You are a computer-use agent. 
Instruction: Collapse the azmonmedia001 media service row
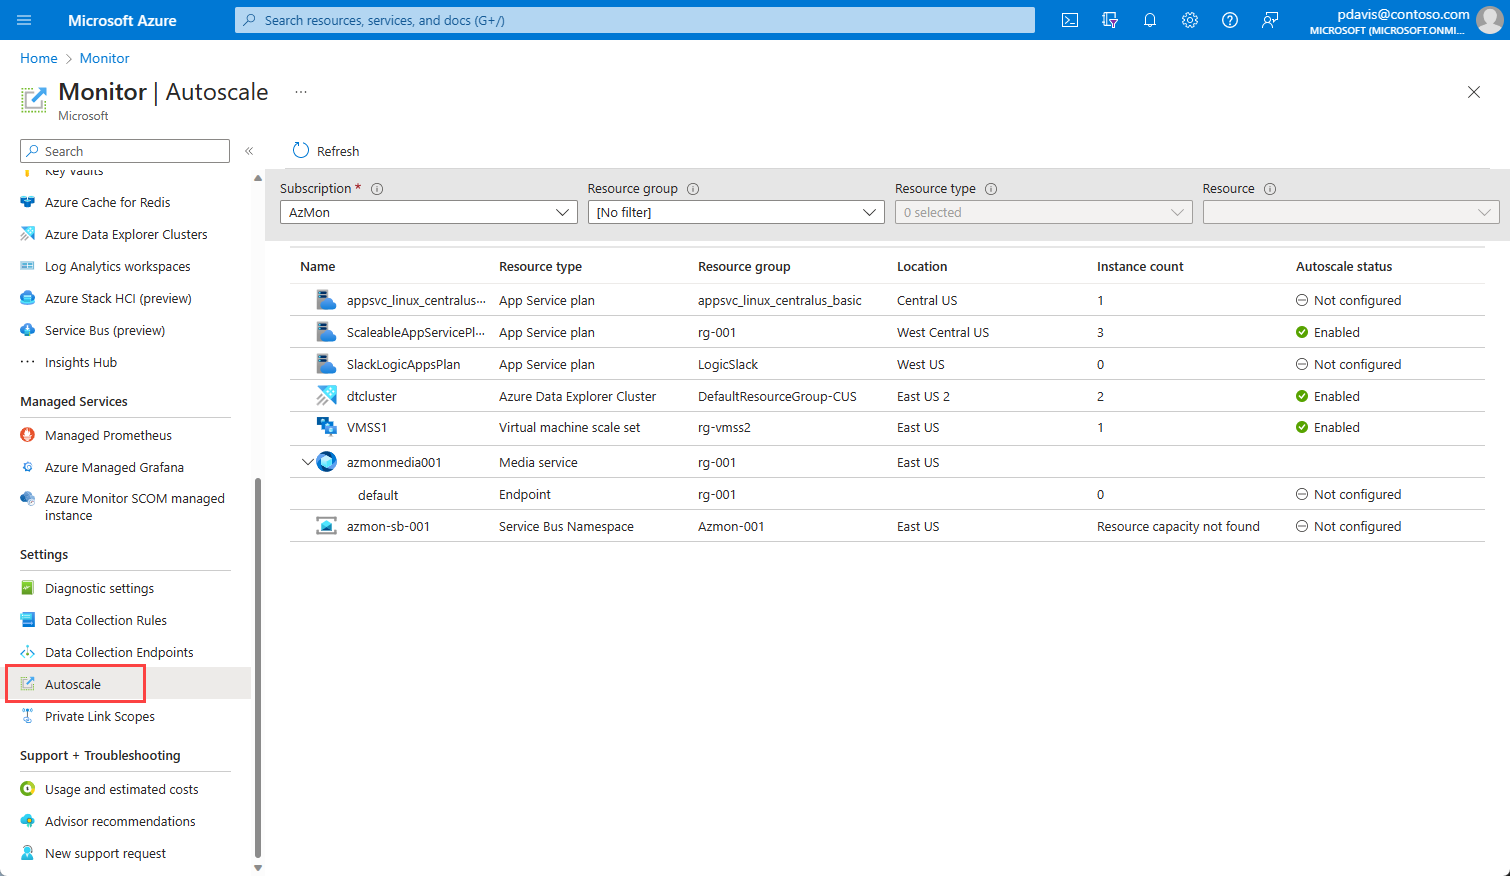[x=308, y=461]
